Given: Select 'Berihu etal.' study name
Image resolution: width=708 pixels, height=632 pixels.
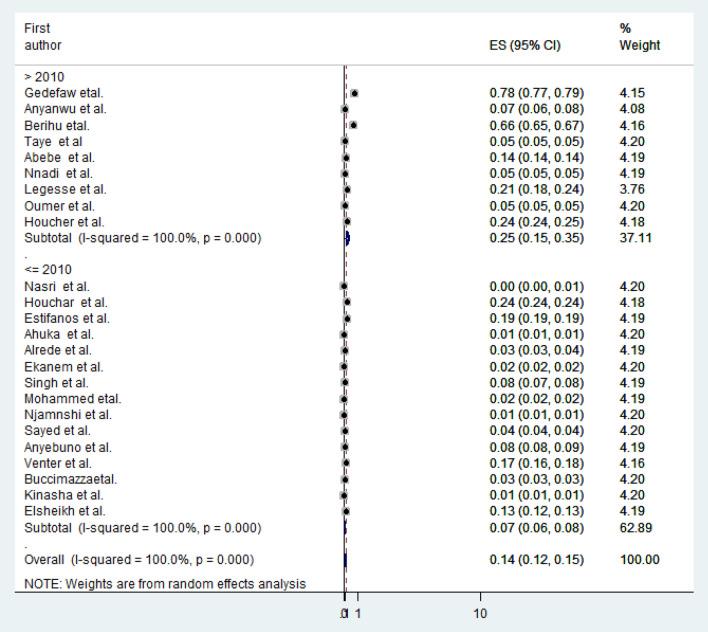Looking at the screenshot, I should tap(57, 125).
